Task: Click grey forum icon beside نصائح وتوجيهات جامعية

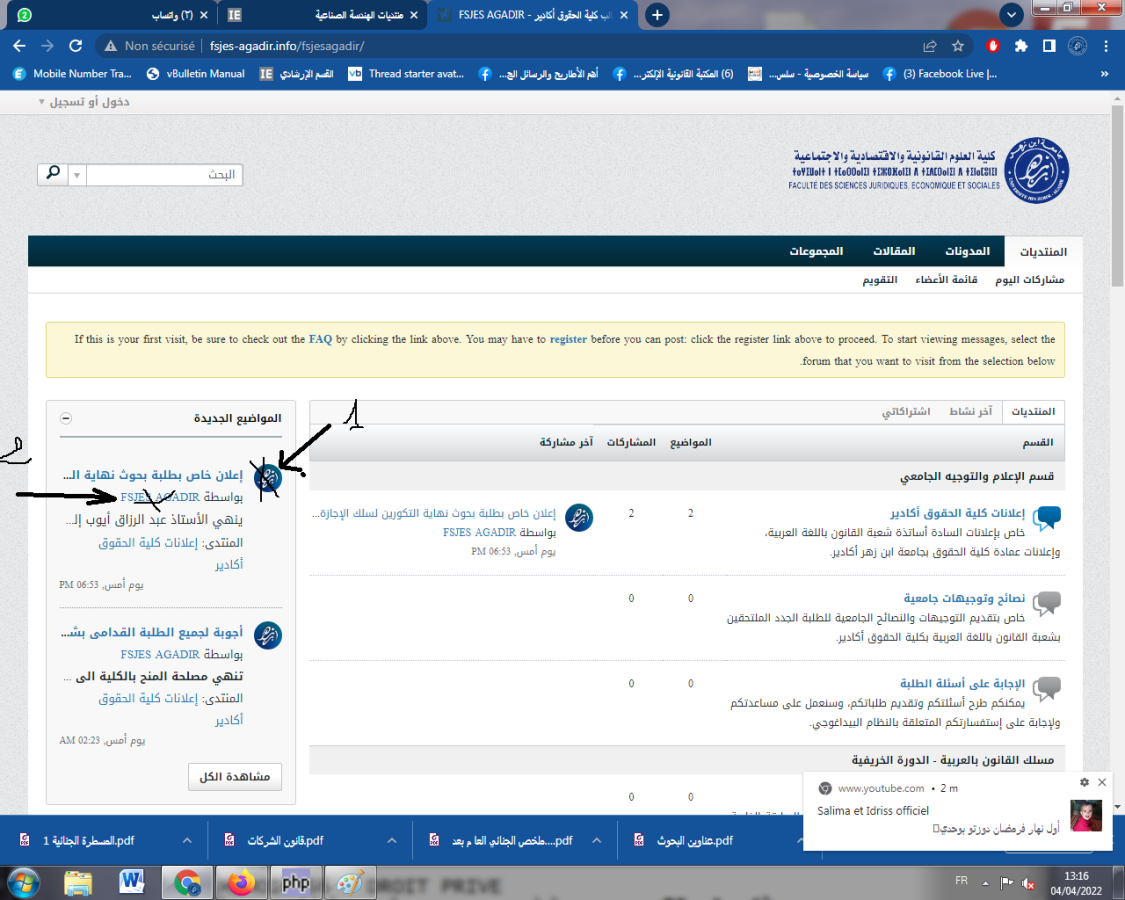Action: point(1047,602)
